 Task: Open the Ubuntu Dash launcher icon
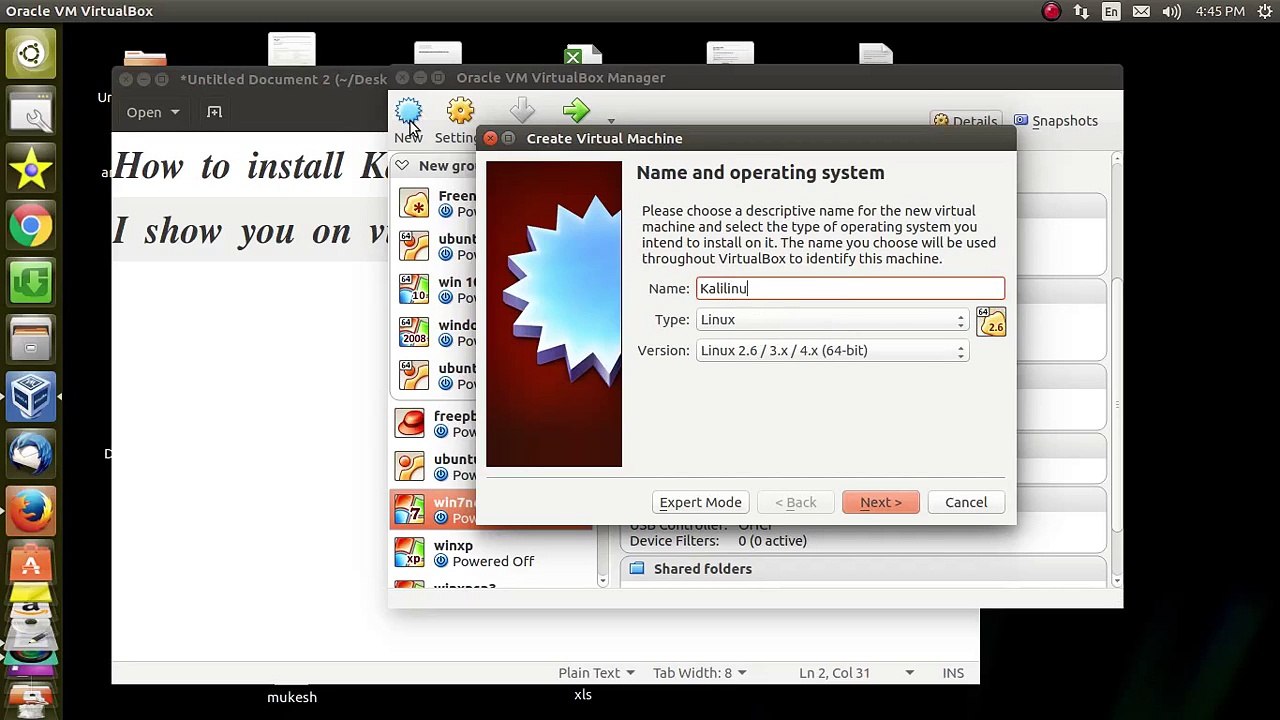(x=31, y=54)
